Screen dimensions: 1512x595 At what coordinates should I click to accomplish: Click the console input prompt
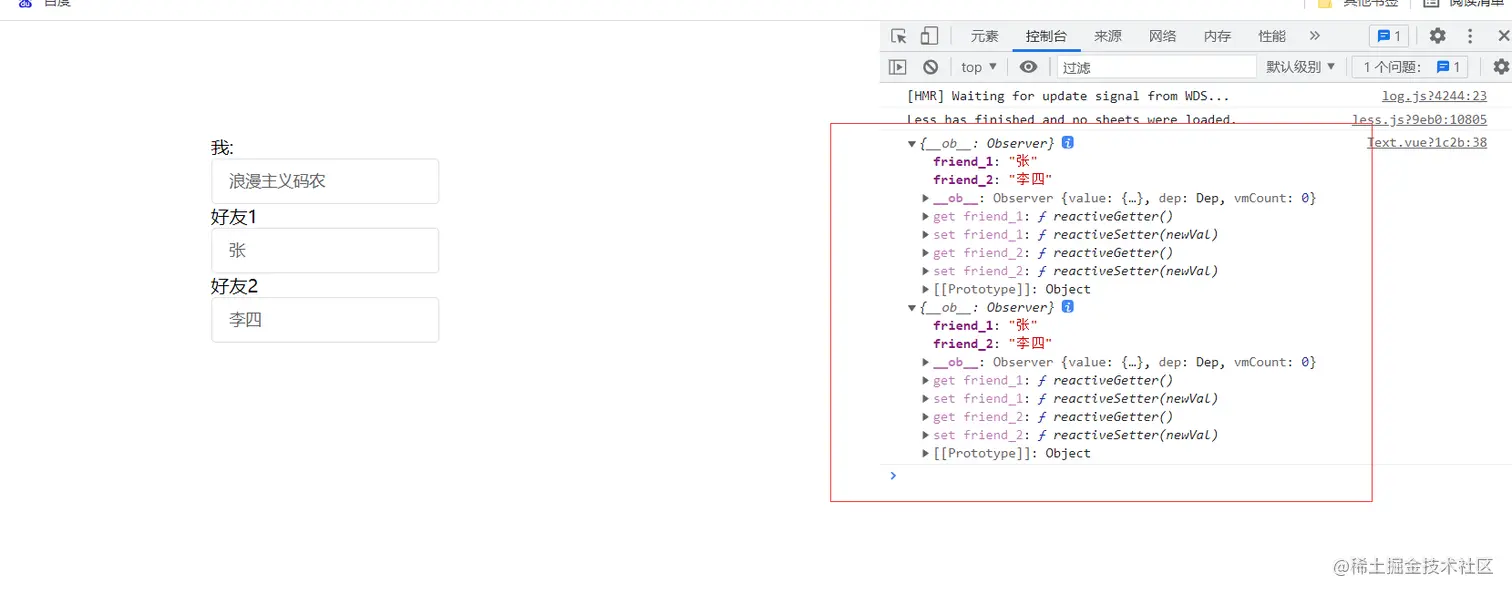[1195, 475]
